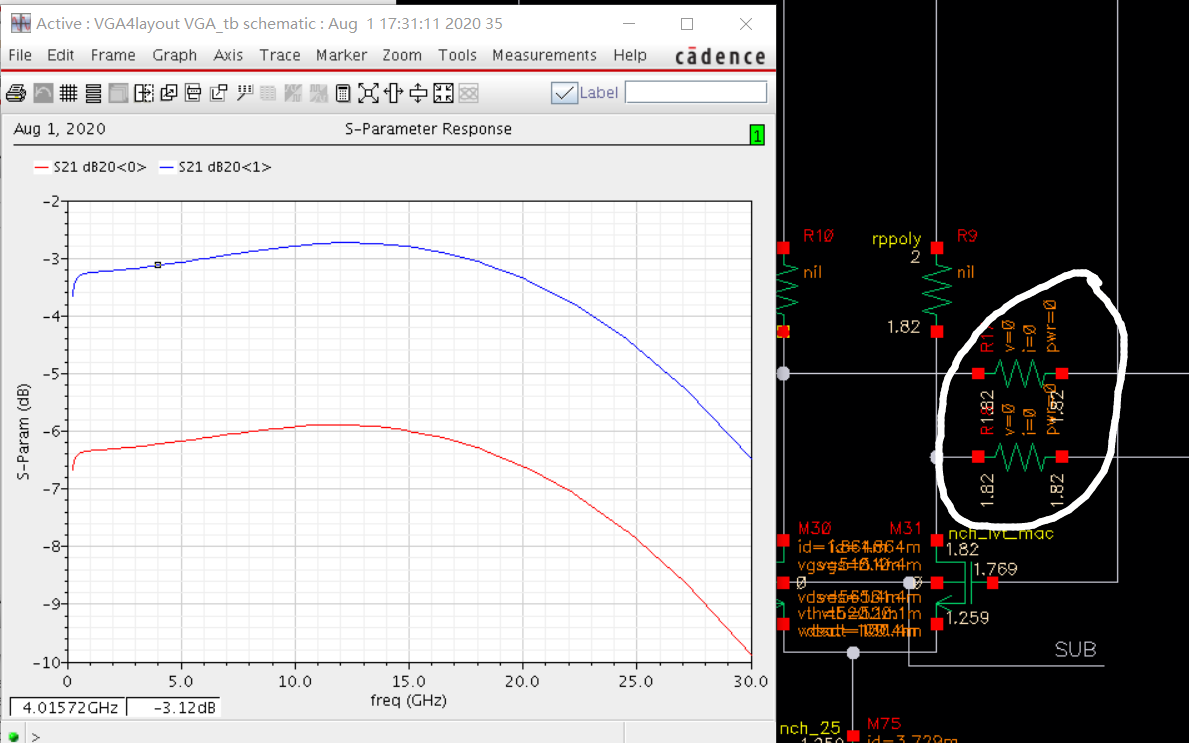Click the M75 label in schematic
This screenshot has height=743, width=1189.
(x=883, y=724)
